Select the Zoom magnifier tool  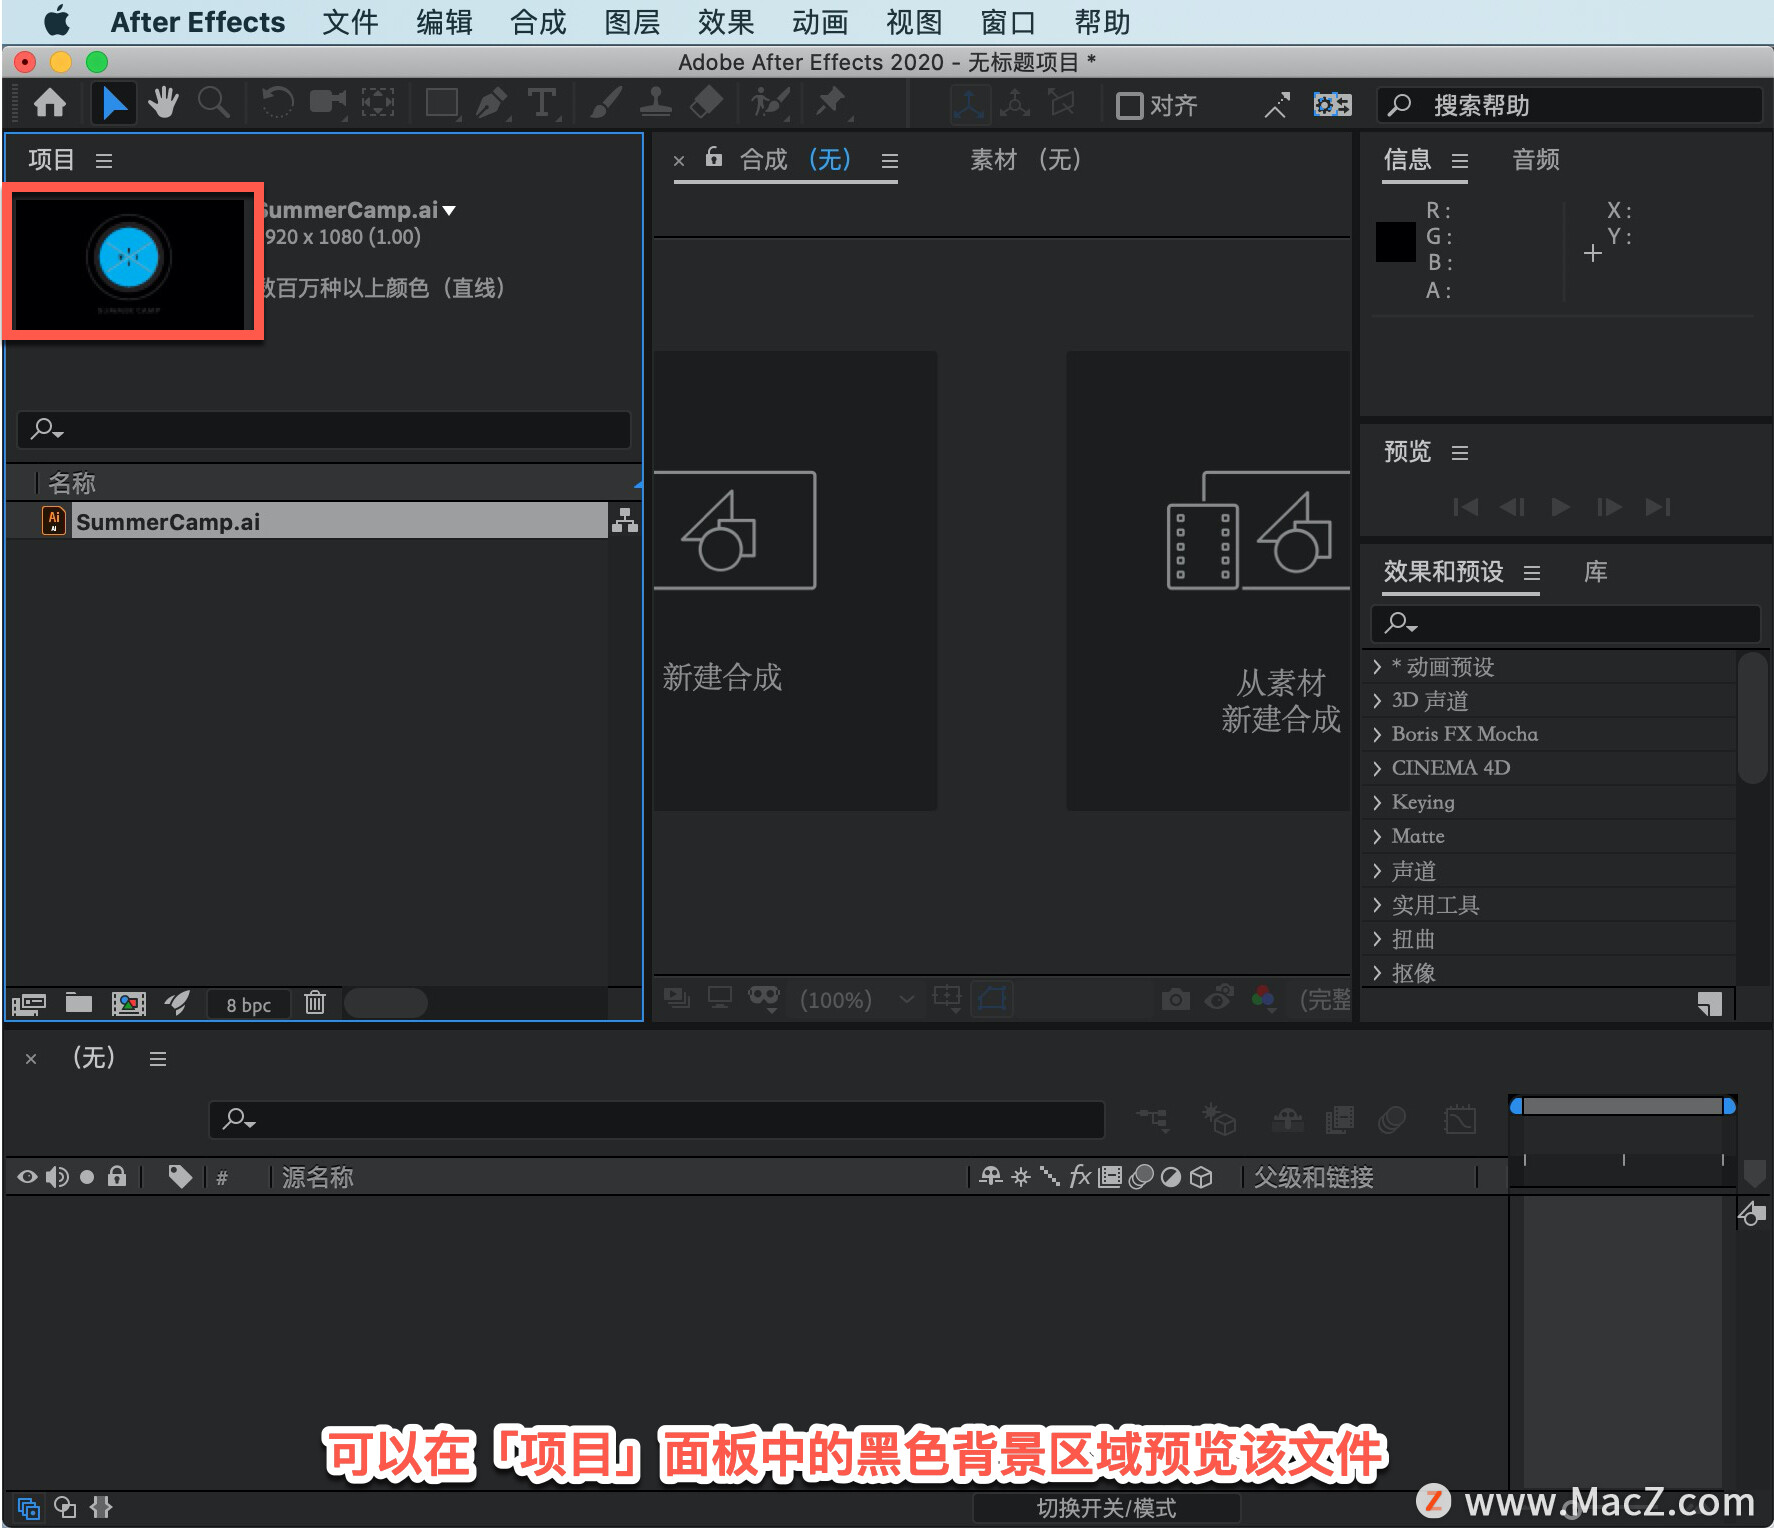213,103
